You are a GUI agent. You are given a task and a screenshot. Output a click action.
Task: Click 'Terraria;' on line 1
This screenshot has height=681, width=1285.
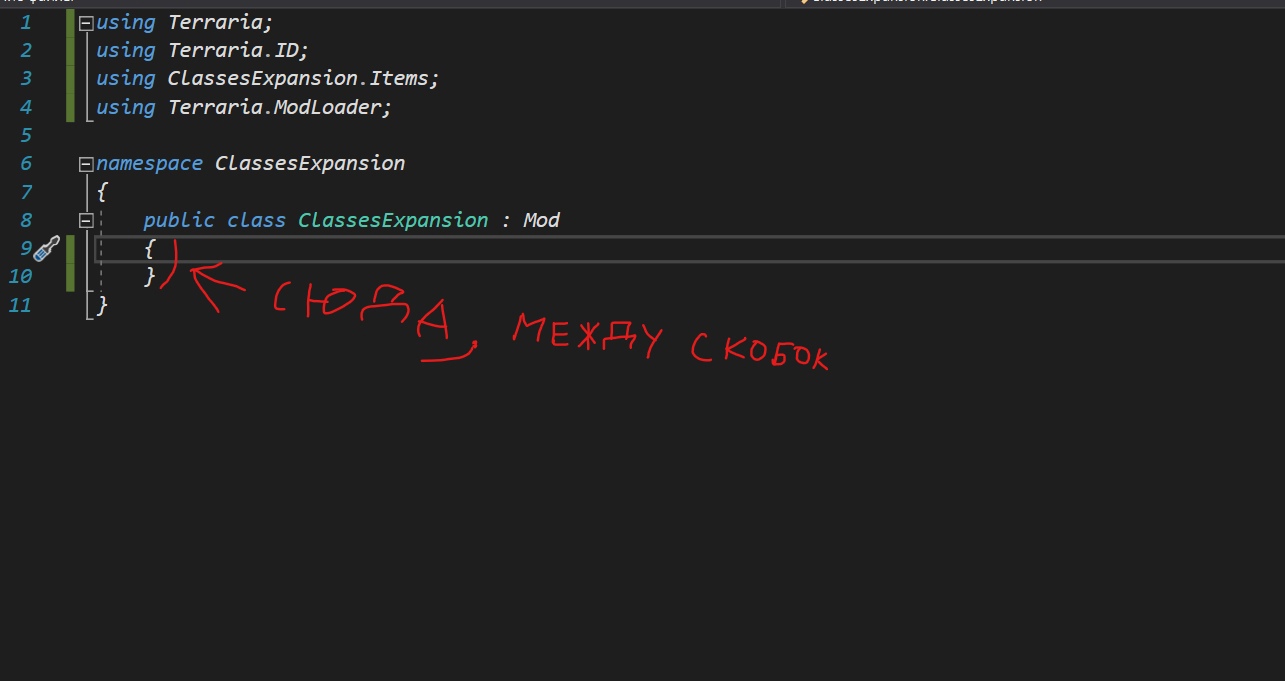[221, 22]
